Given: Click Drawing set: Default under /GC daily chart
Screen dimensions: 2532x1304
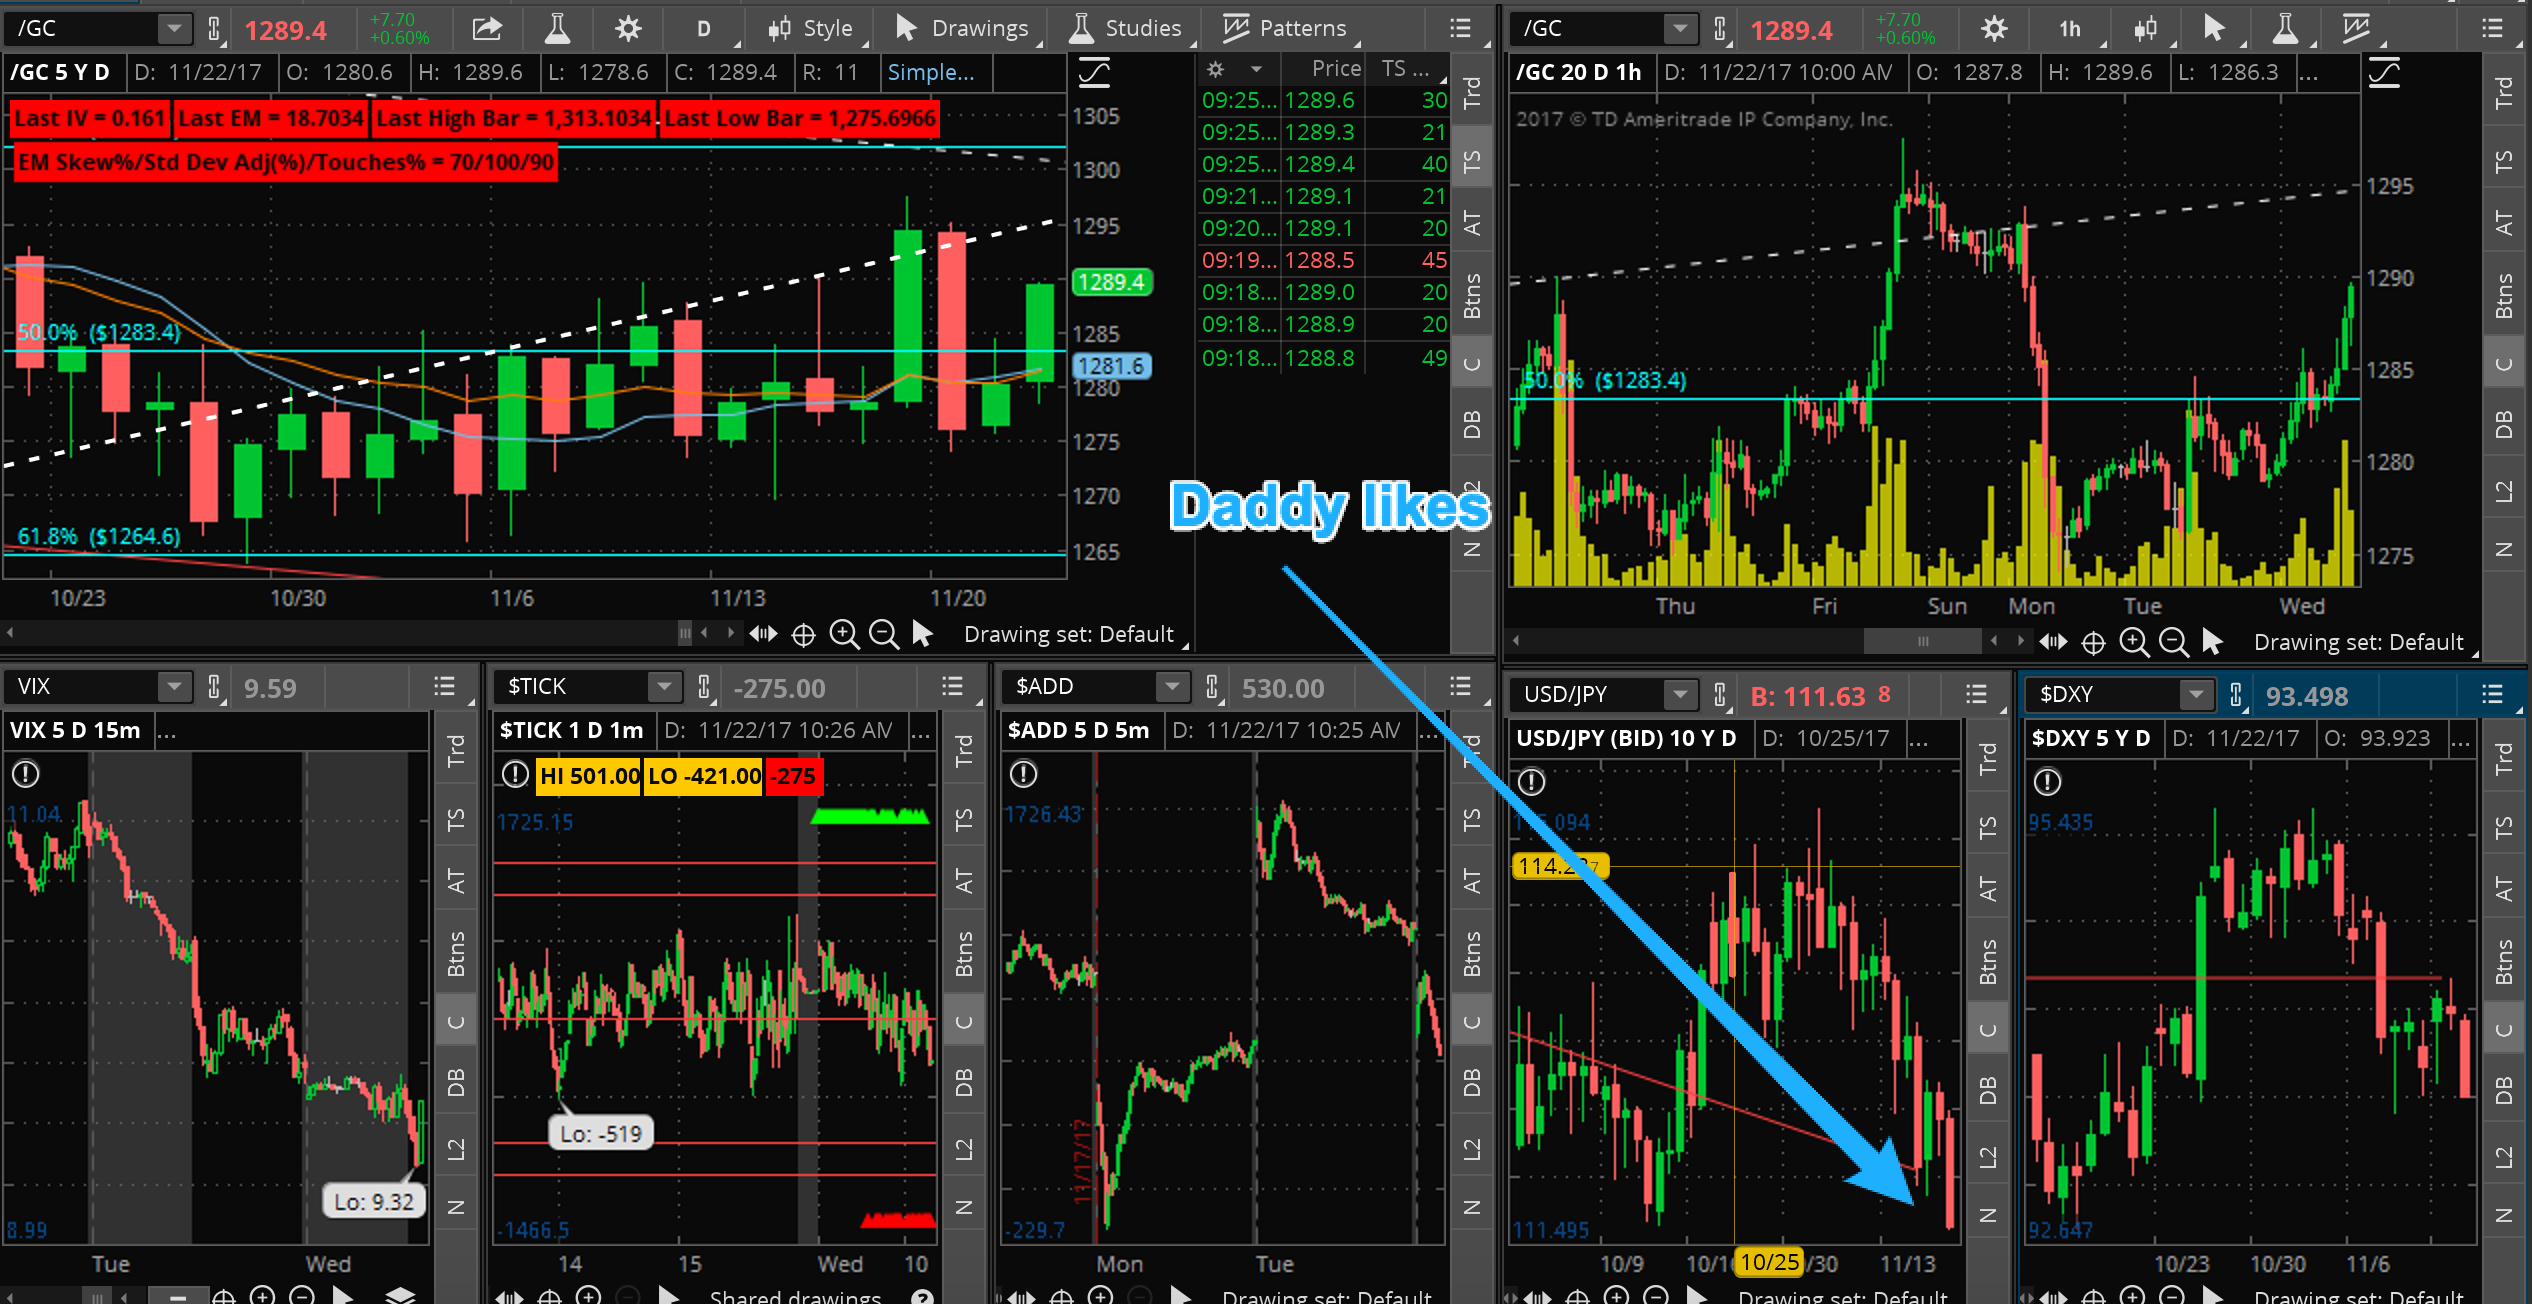Looking at the screenshot, I should point(1068,634).
